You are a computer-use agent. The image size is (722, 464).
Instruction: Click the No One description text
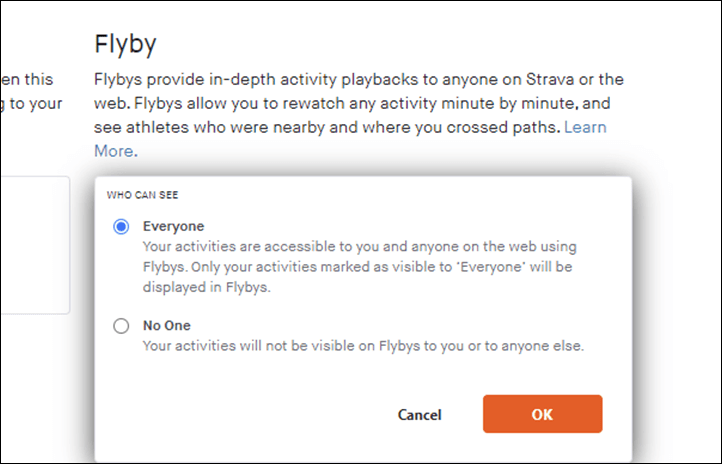click(363, 346)
